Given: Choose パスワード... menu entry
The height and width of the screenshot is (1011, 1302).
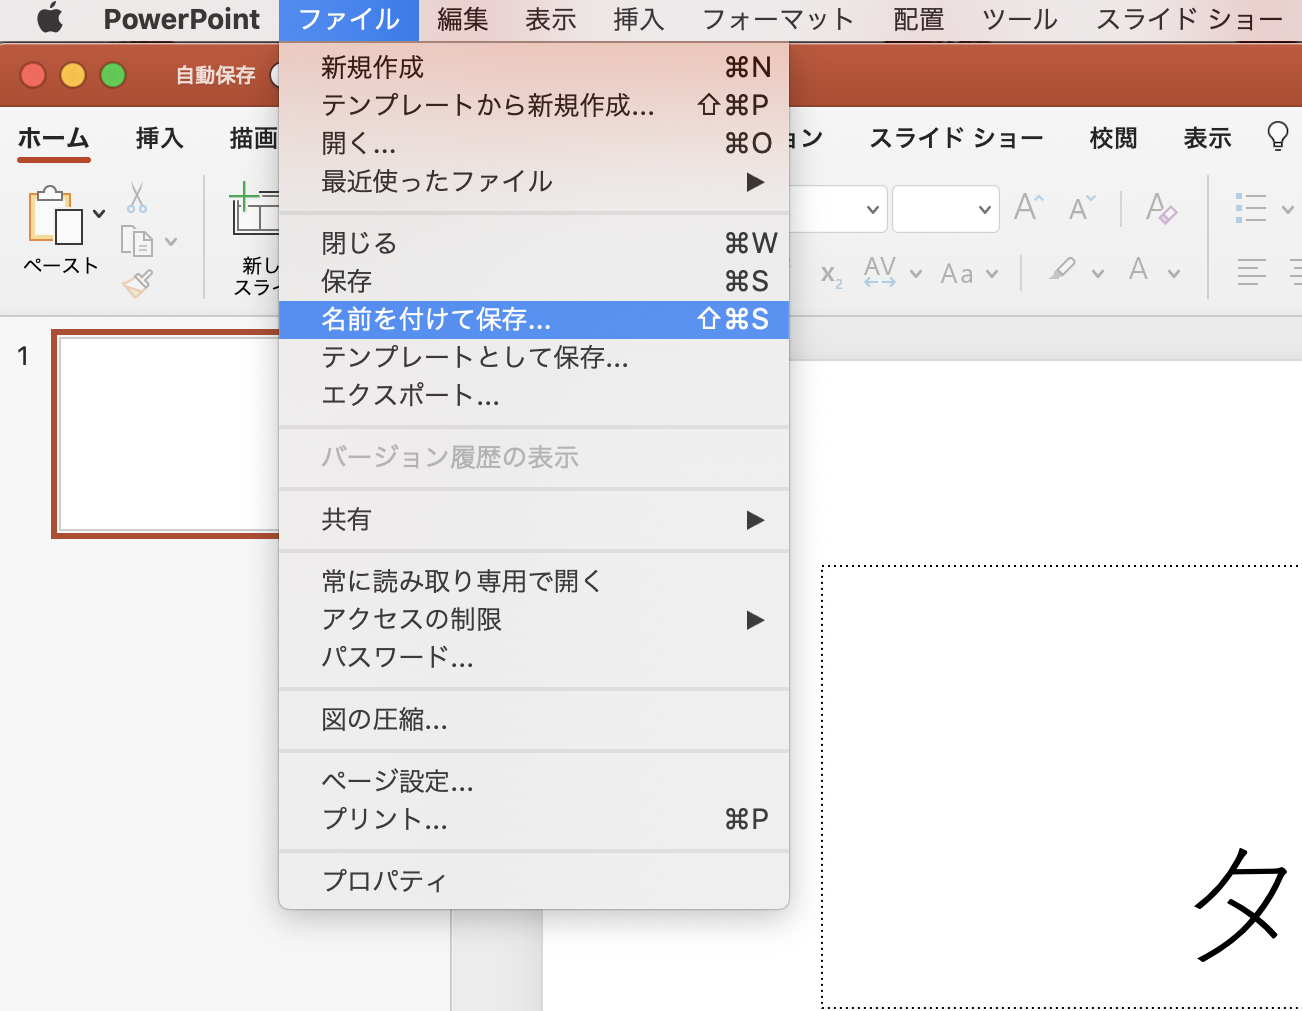Looking at the screenshot, I should coord(534,657).
